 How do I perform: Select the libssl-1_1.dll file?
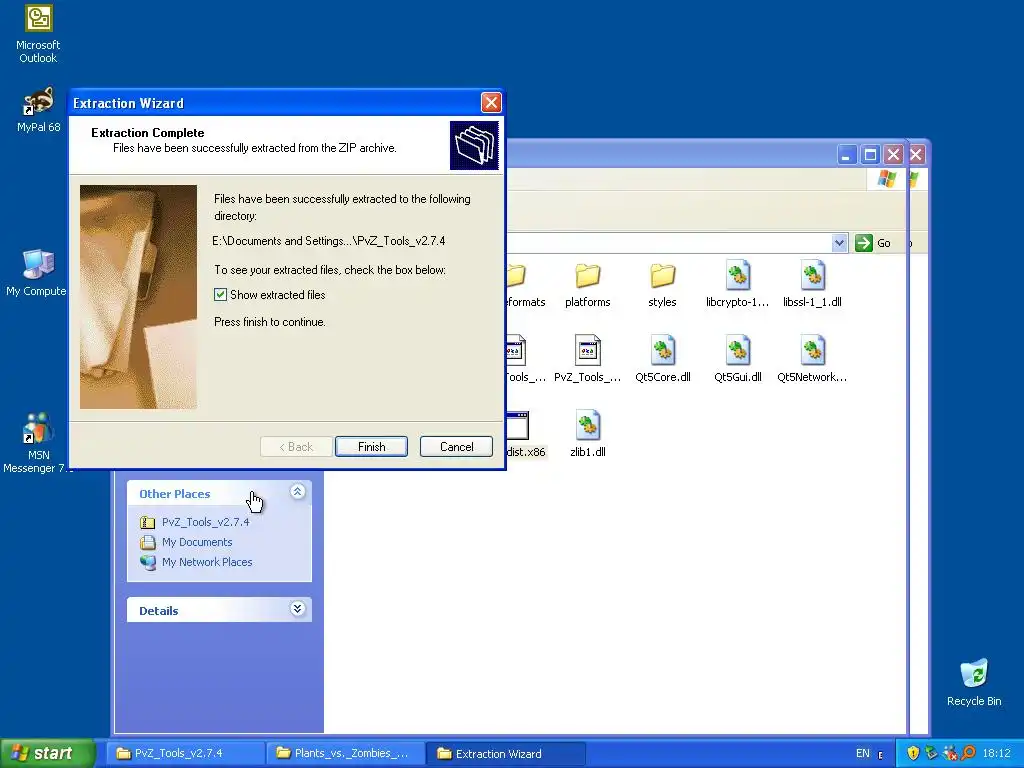point(812,284)
